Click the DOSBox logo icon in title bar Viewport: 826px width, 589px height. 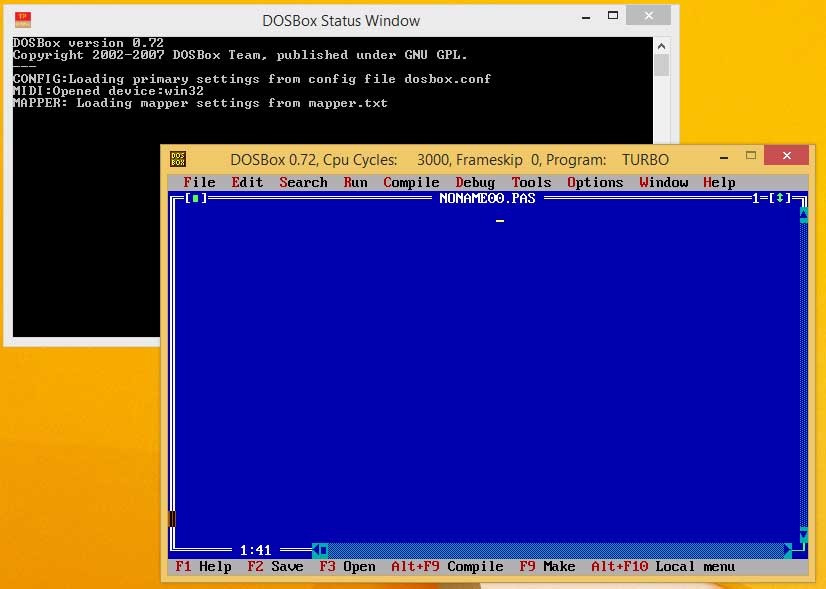179,158
